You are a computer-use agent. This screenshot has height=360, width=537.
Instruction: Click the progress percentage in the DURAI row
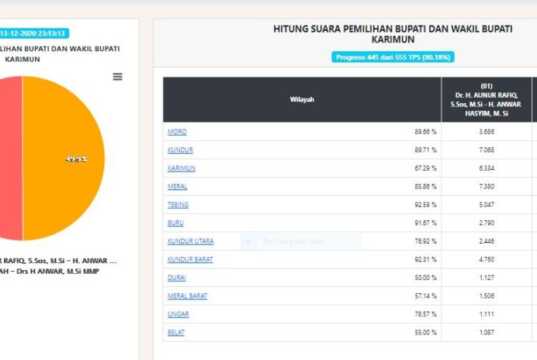(x=425, y=278)
